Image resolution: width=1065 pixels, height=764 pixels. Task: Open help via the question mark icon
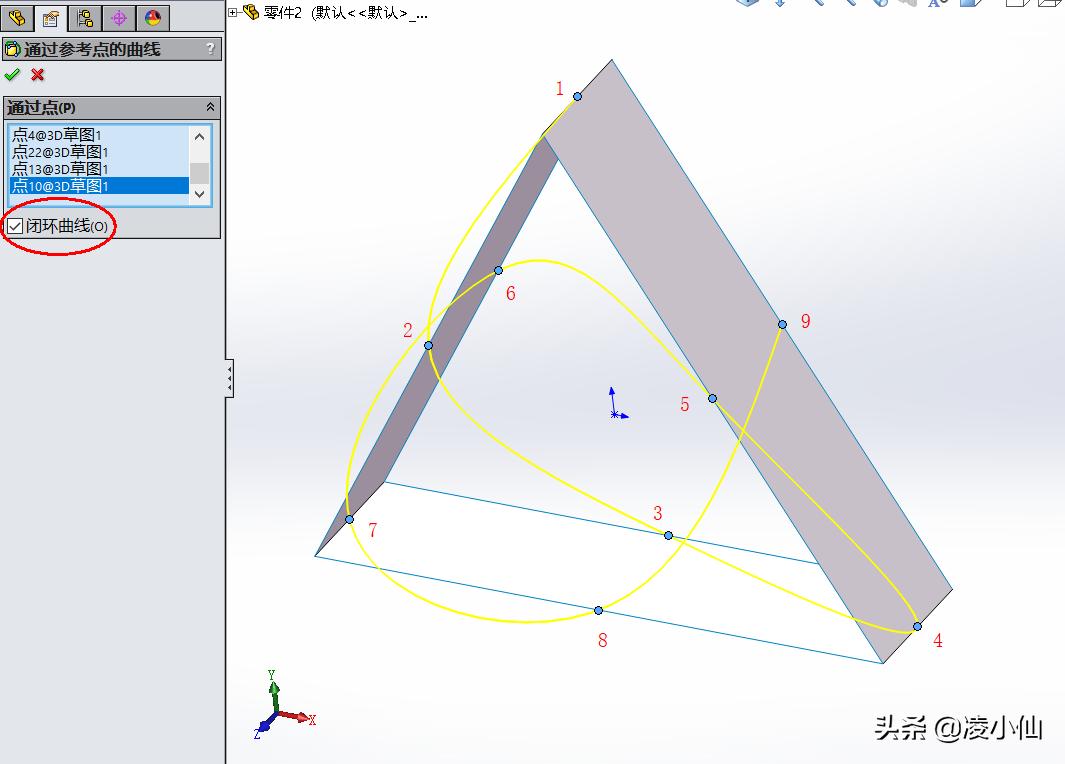[209, 48]
